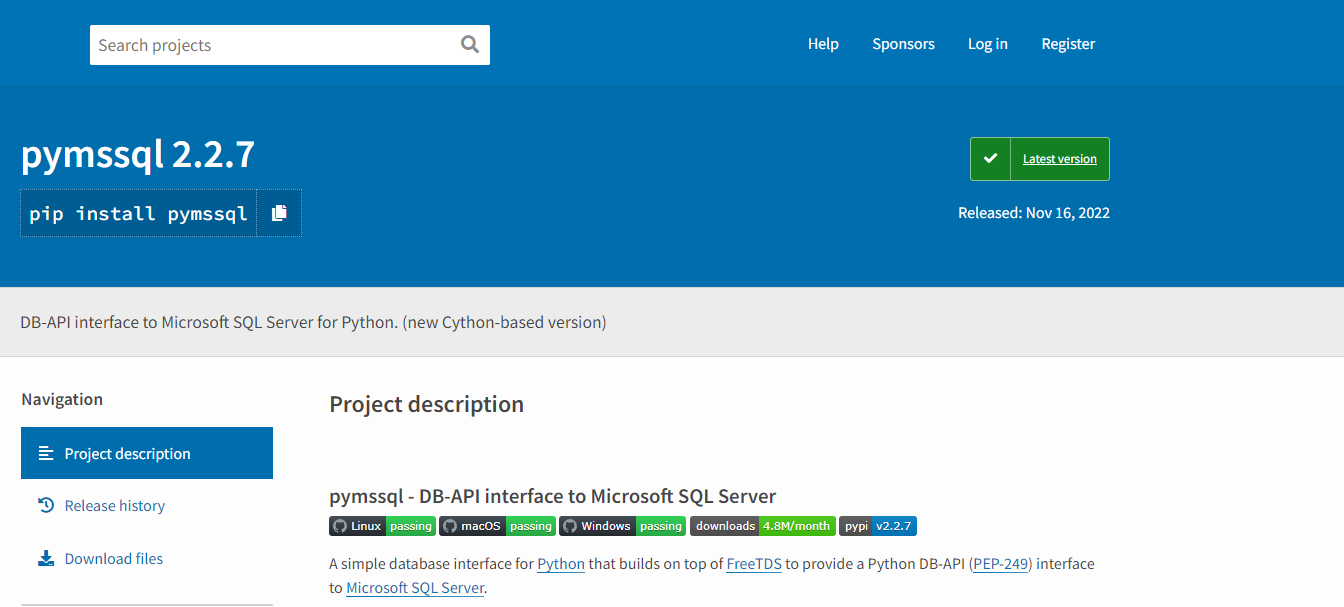Viewport: 1344px width, 607px height.
Task: Click the pip install pymssql command text
Action: click(x=138, y=213)
